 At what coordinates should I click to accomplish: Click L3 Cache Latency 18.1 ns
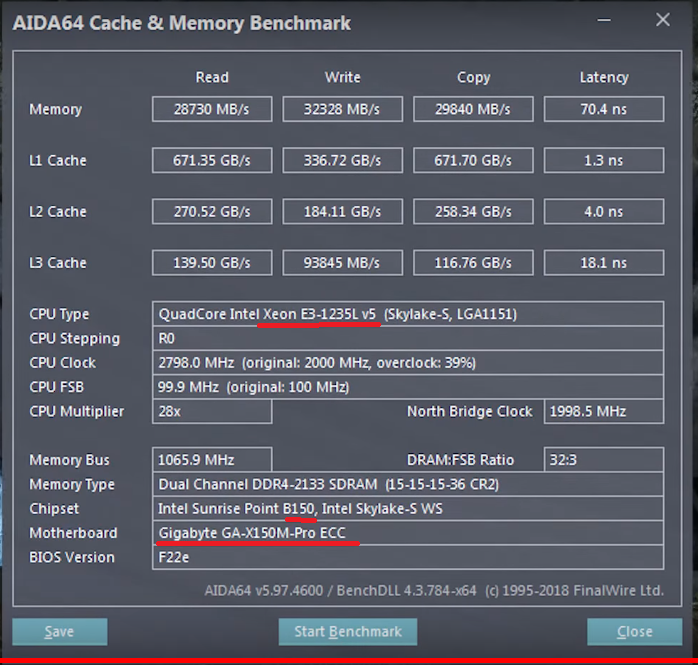tap(604, 263)
